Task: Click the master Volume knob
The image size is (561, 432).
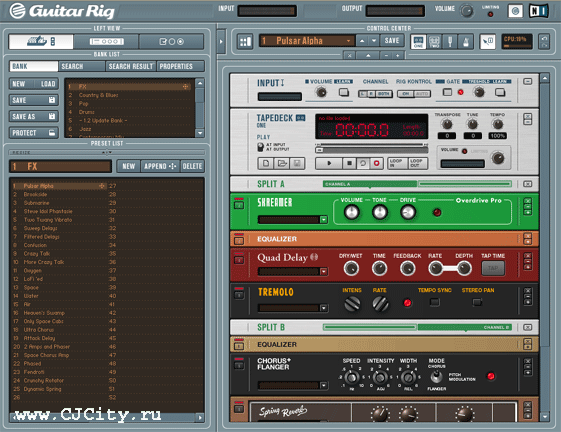Action: click(467, 11)
